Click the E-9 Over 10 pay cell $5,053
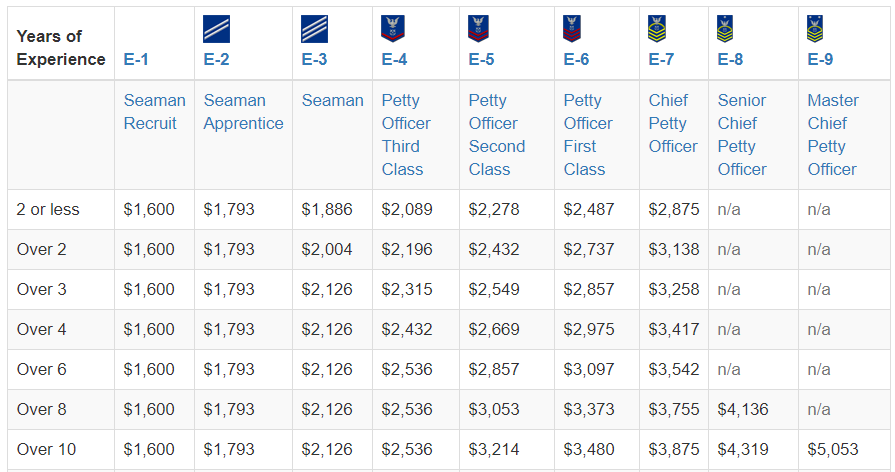Image resolution: width=895 pixels, height=472 pixels. (832, 450)
